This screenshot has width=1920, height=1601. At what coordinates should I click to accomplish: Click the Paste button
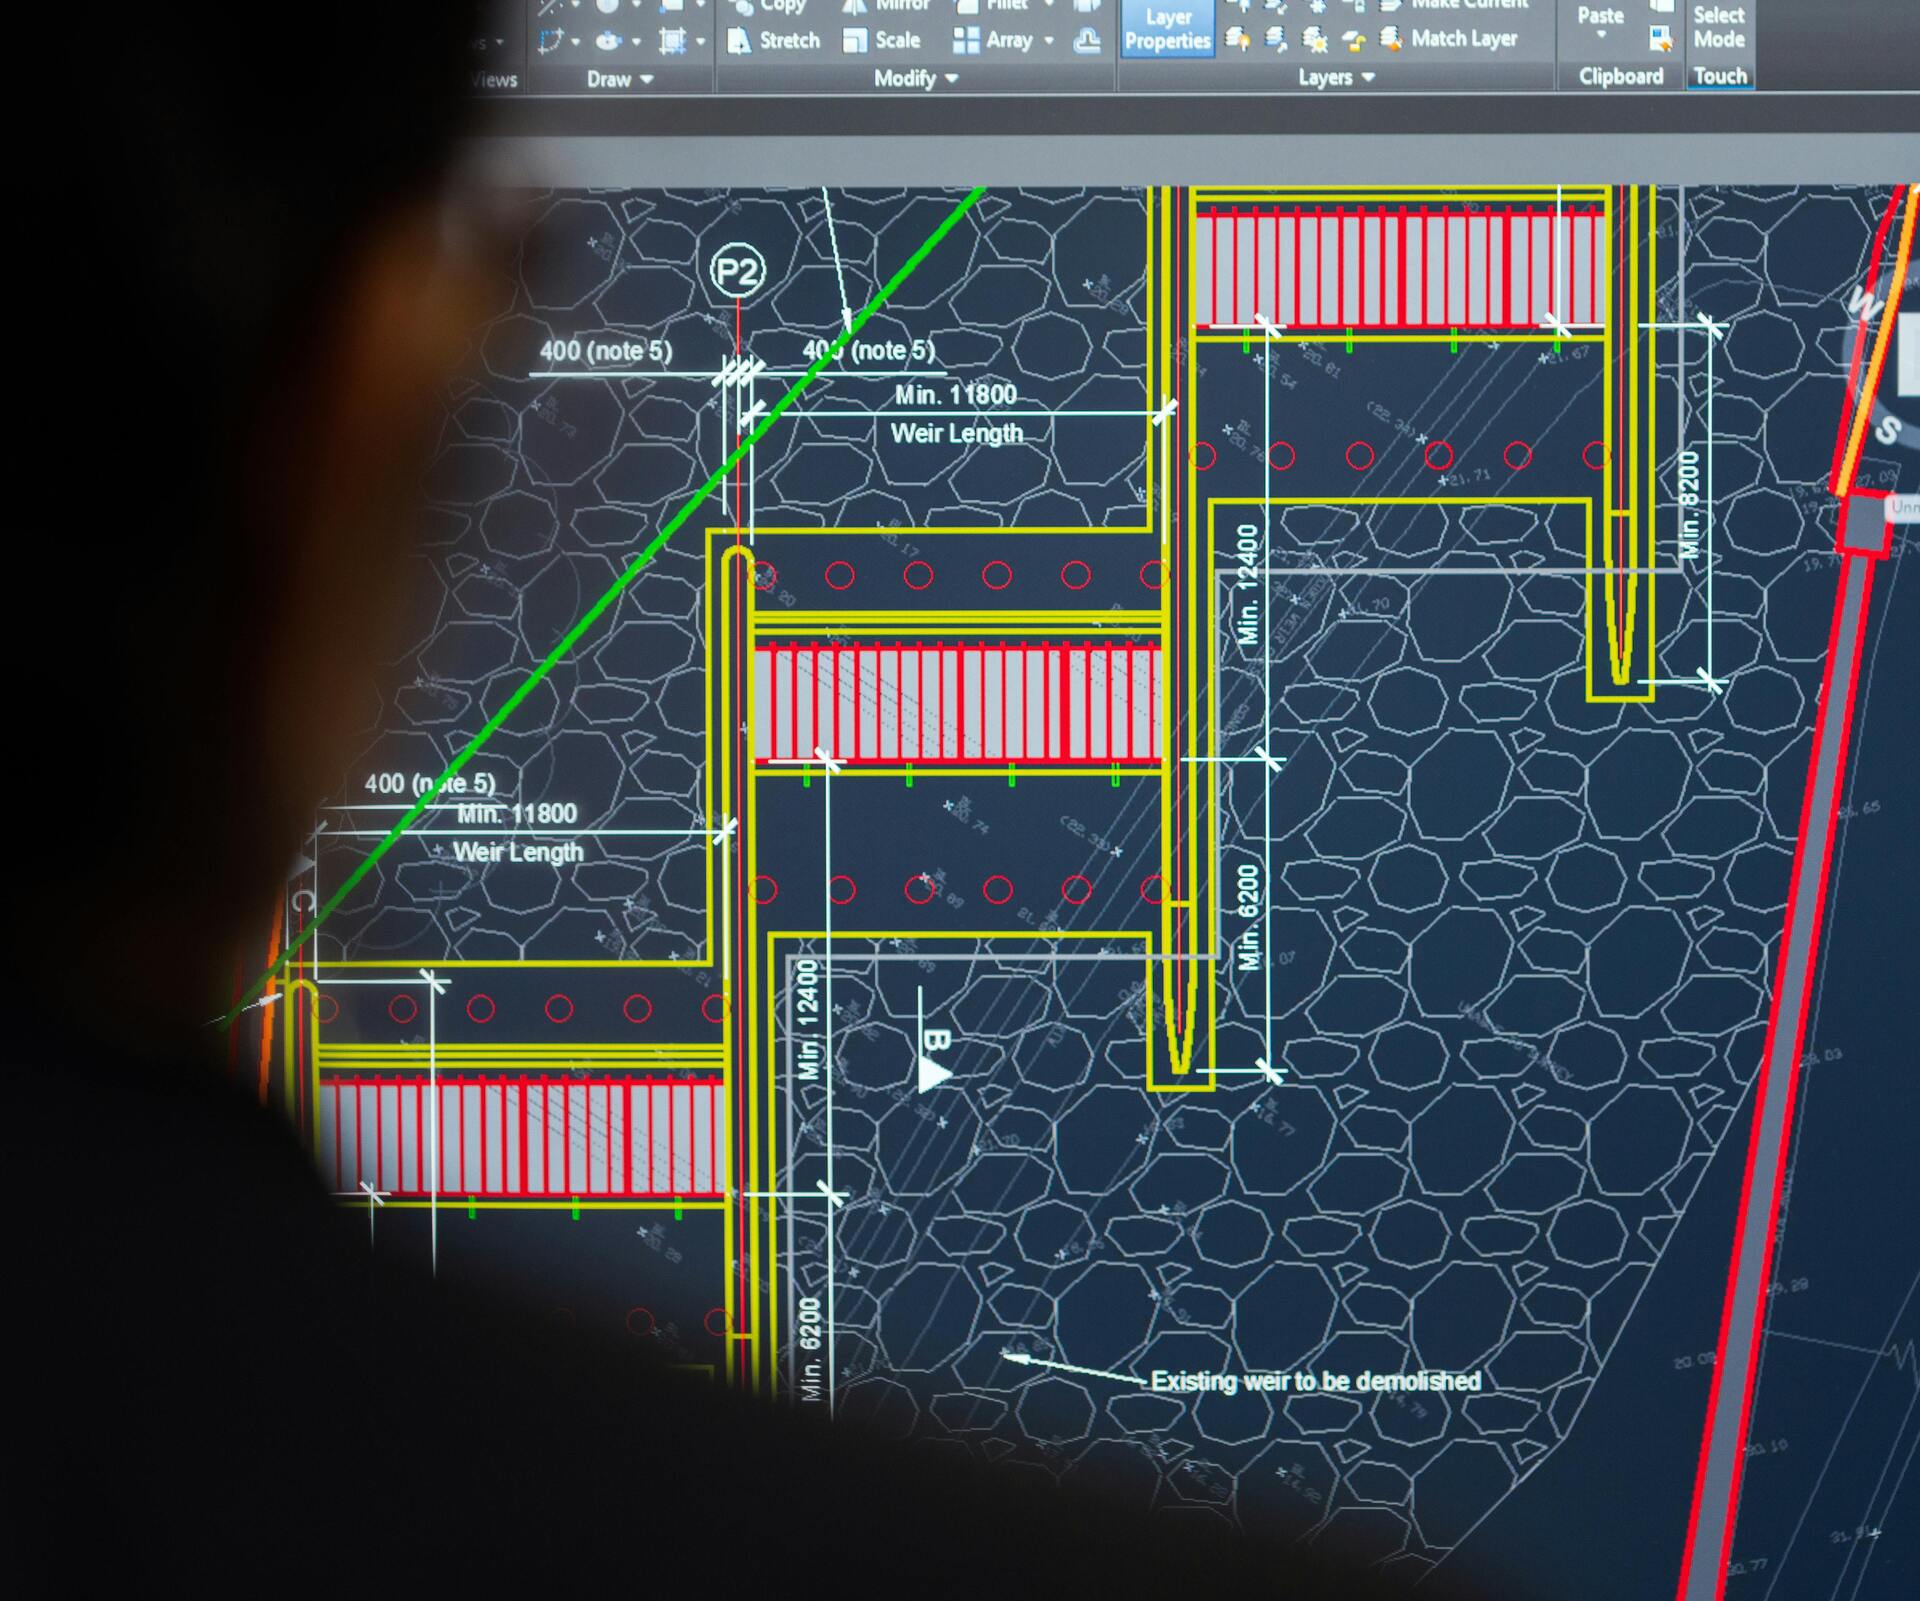[x=1600, y=20]
